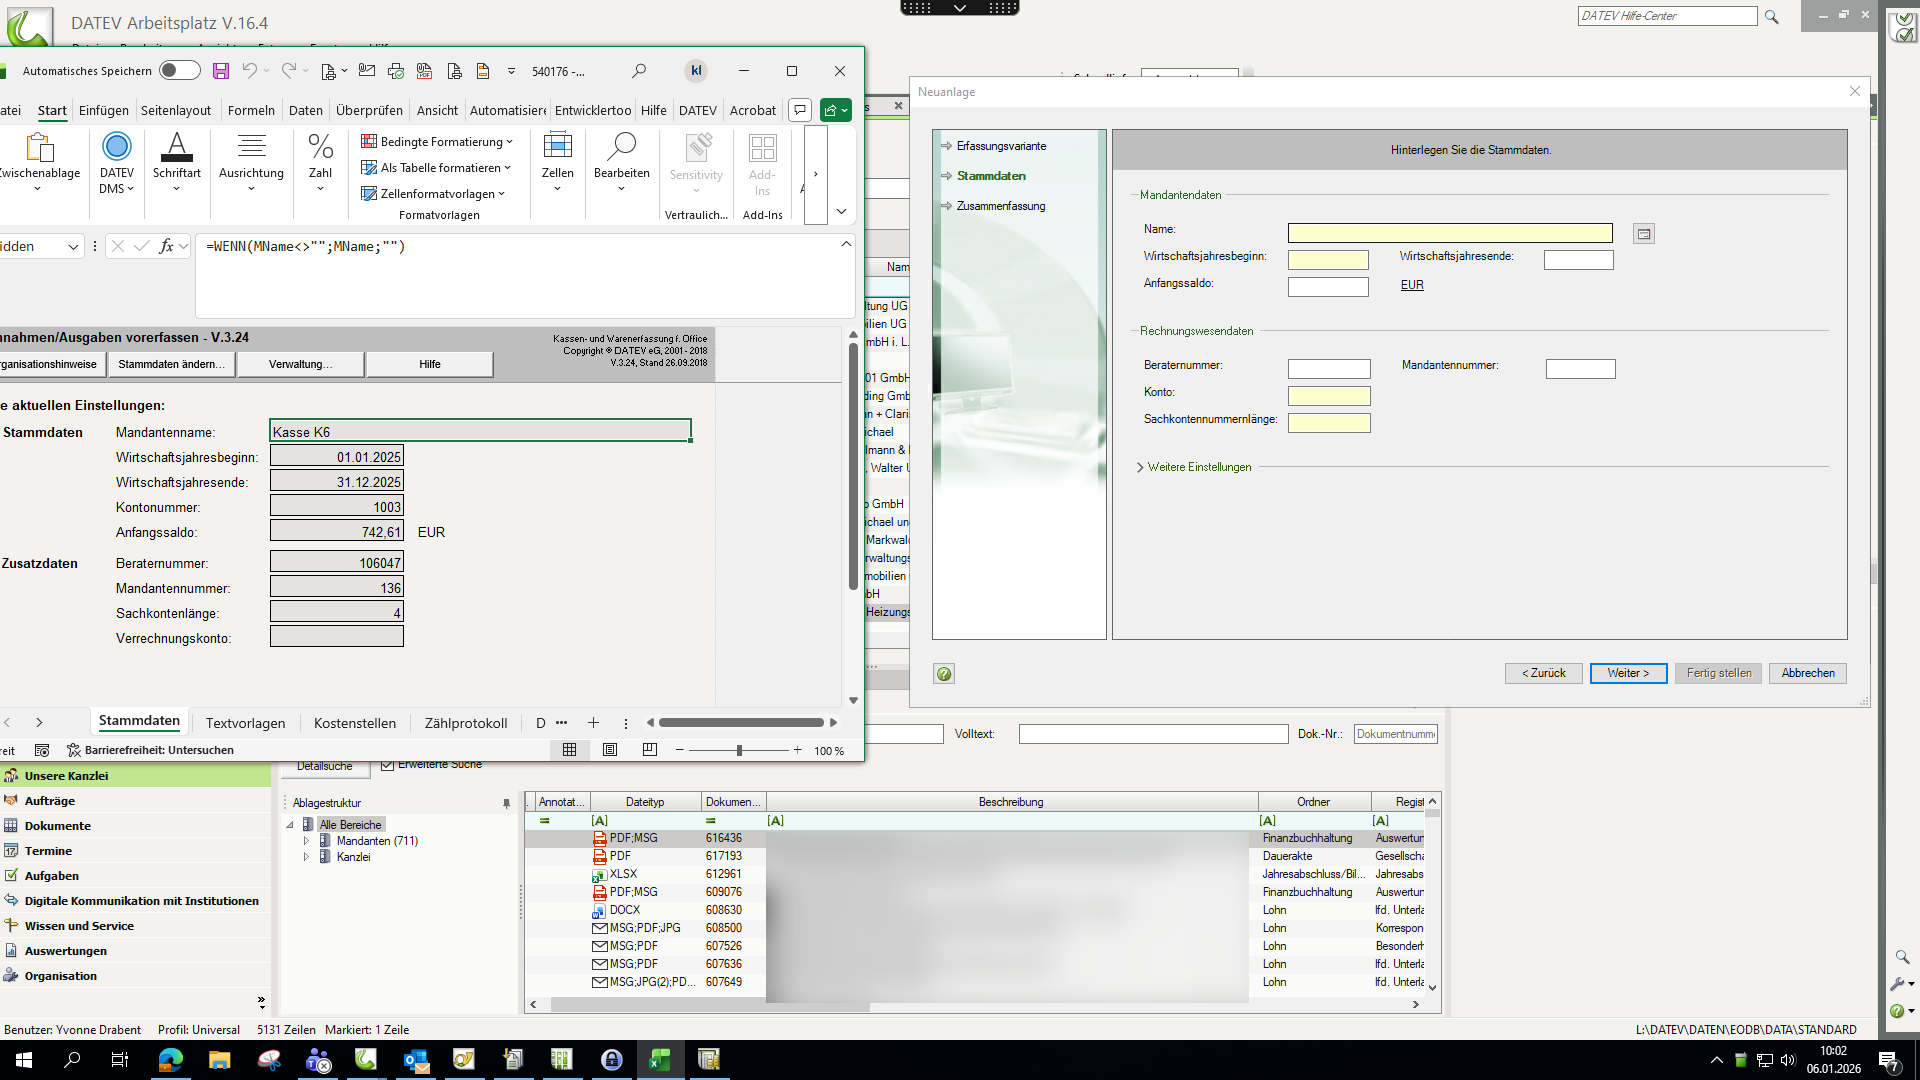Image resolution: width=1920 pixels, height=1080 pixels.
Task: Switch to Kostenstellen sheet tab
Action: [x=354, y=723]
